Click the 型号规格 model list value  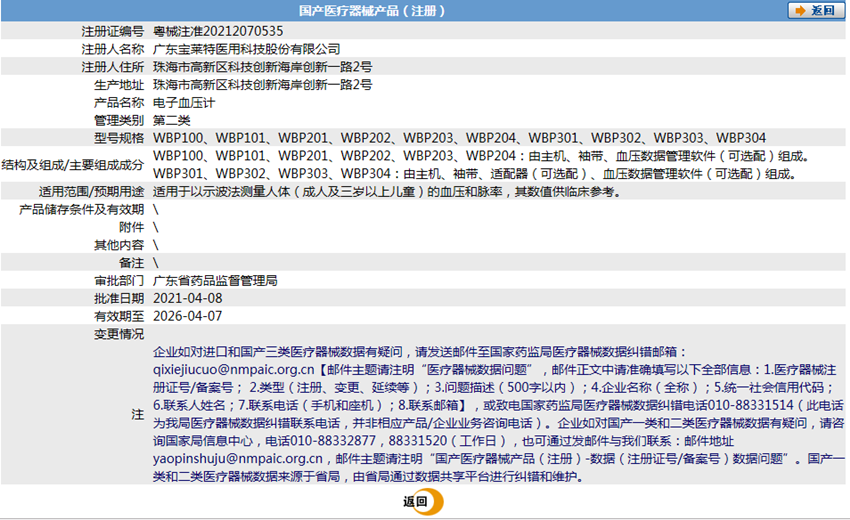459,138
